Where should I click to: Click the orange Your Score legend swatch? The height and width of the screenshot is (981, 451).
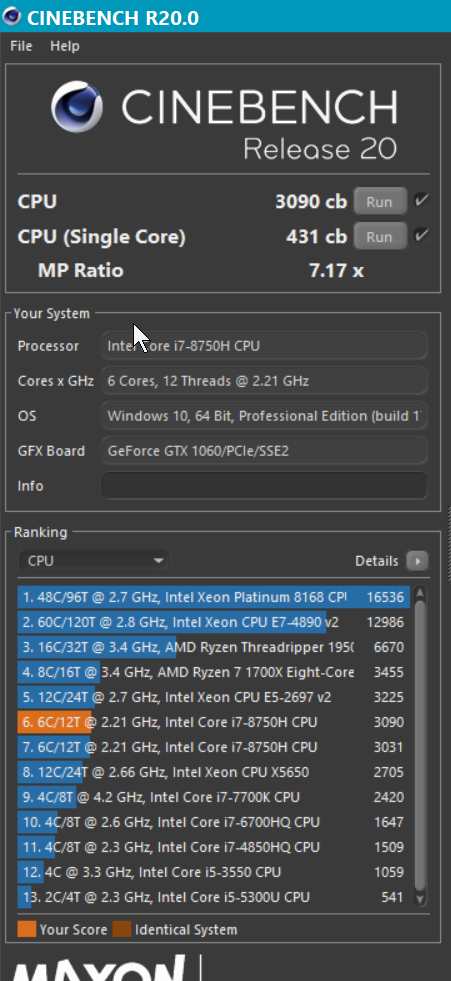pos(27,930)
